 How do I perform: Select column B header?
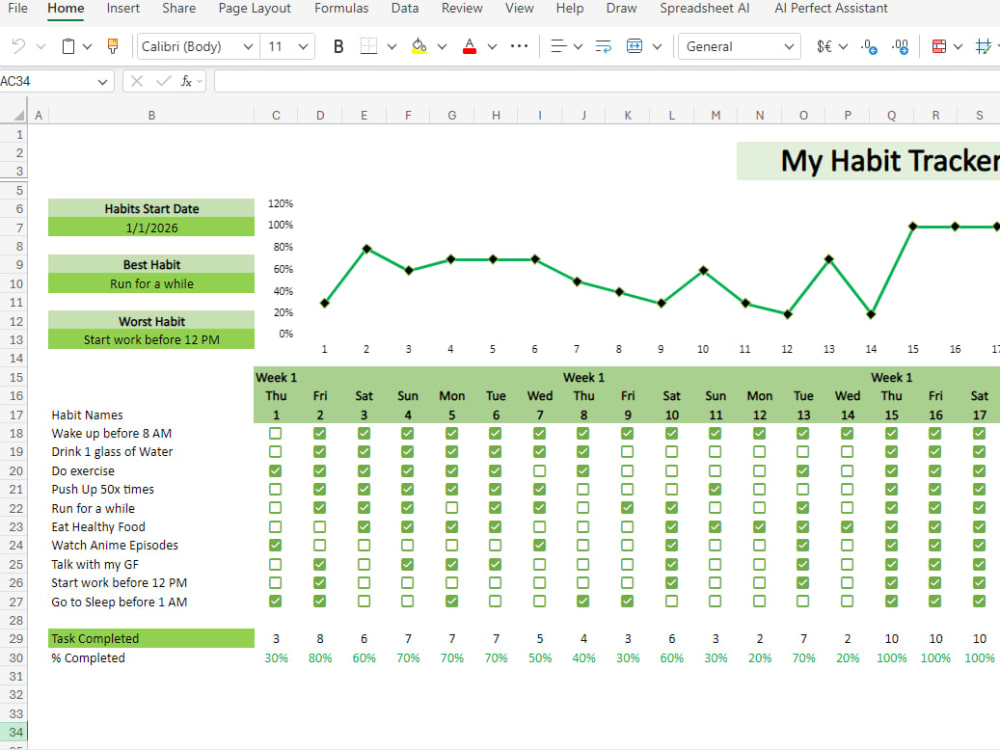[x=151, y=115]
